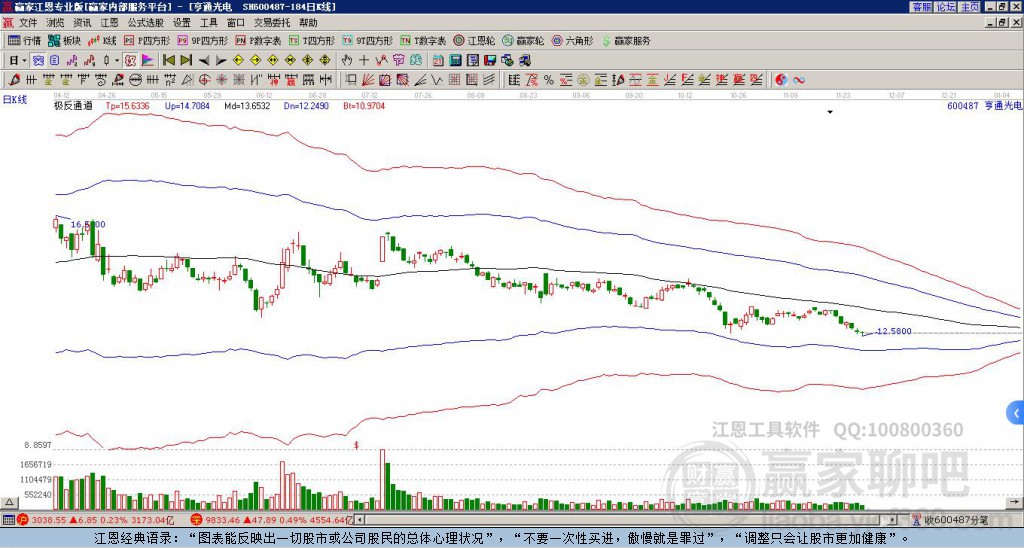1024x548 pixels.
Task: Select the hand pan tool
Action: coord(346,61)
